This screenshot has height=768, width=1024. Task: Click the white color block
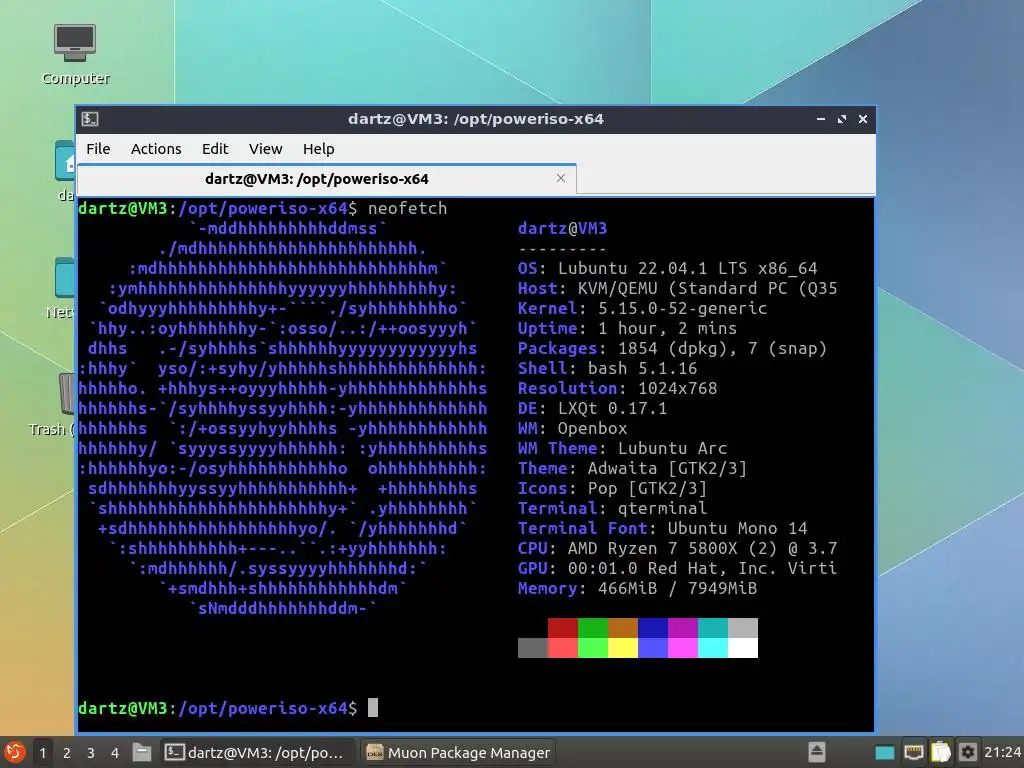[x=743, y=648]
